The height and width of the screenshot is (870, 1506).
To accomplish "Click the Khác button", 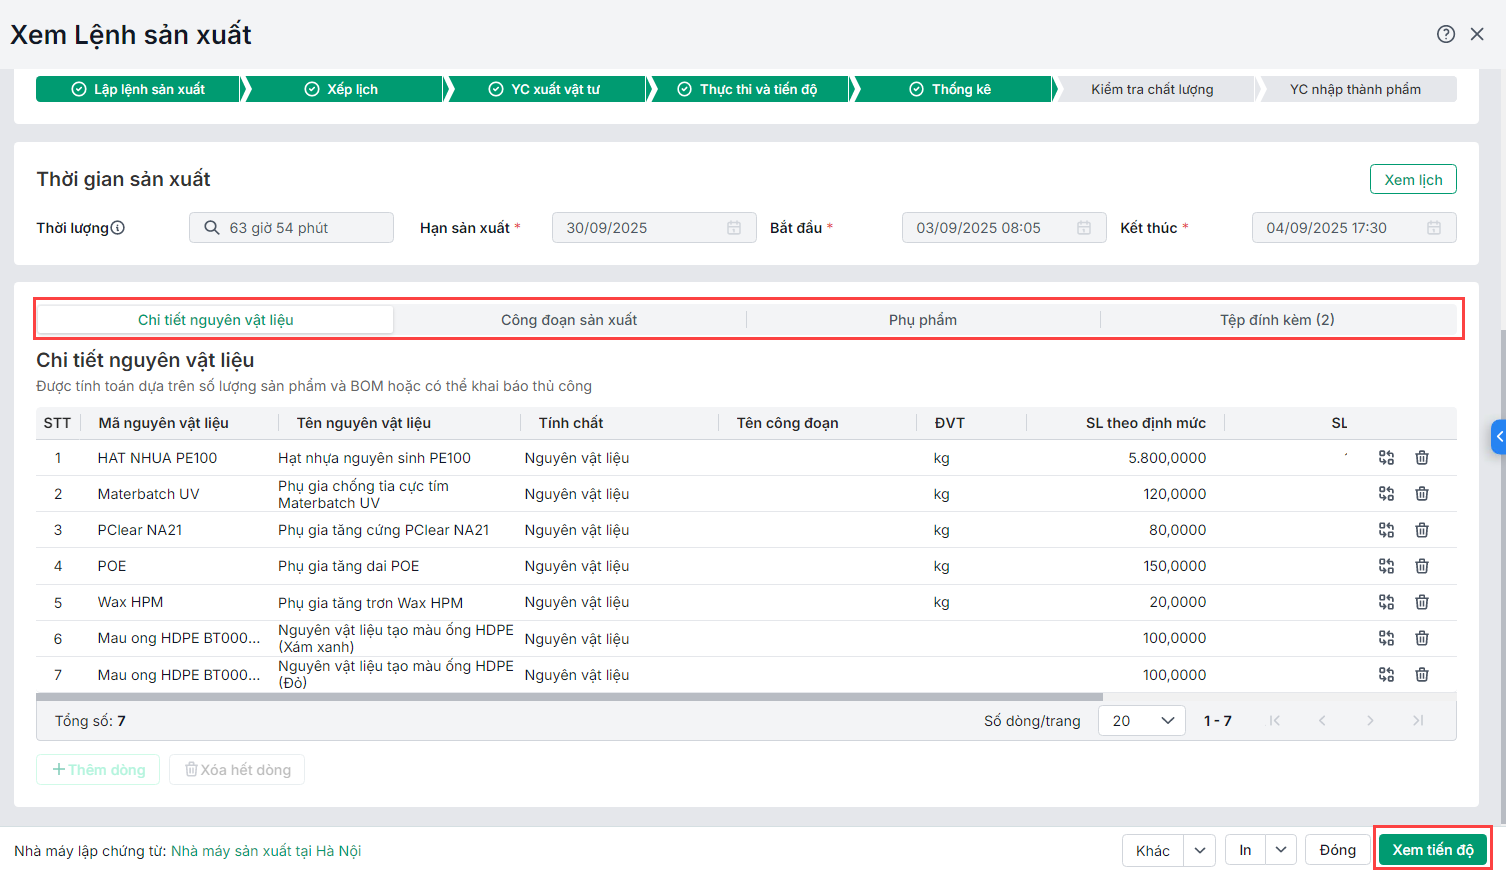I will (x=1153, y=850).
